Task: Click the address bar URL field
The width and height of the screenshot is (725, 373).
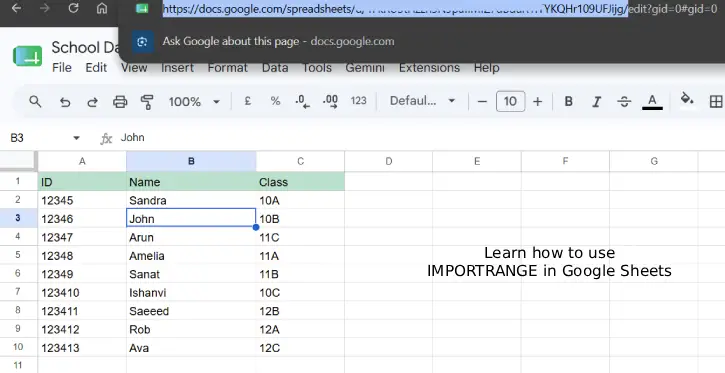Action: (x=440, y=9)
